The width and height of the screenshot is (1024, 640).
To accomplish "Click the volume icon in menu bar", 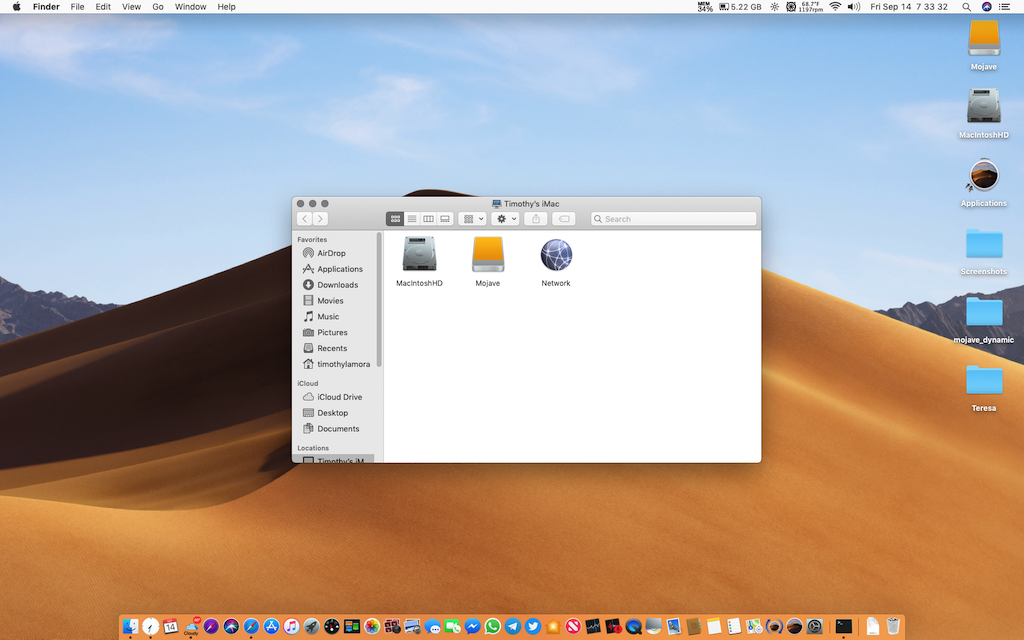I will 854,7.
